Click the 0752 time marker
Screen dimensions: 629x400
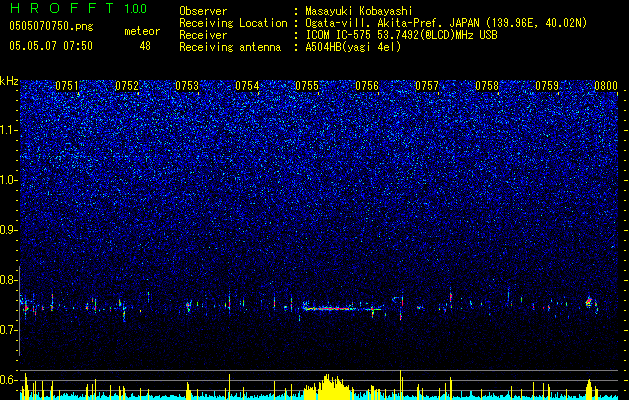127,86
